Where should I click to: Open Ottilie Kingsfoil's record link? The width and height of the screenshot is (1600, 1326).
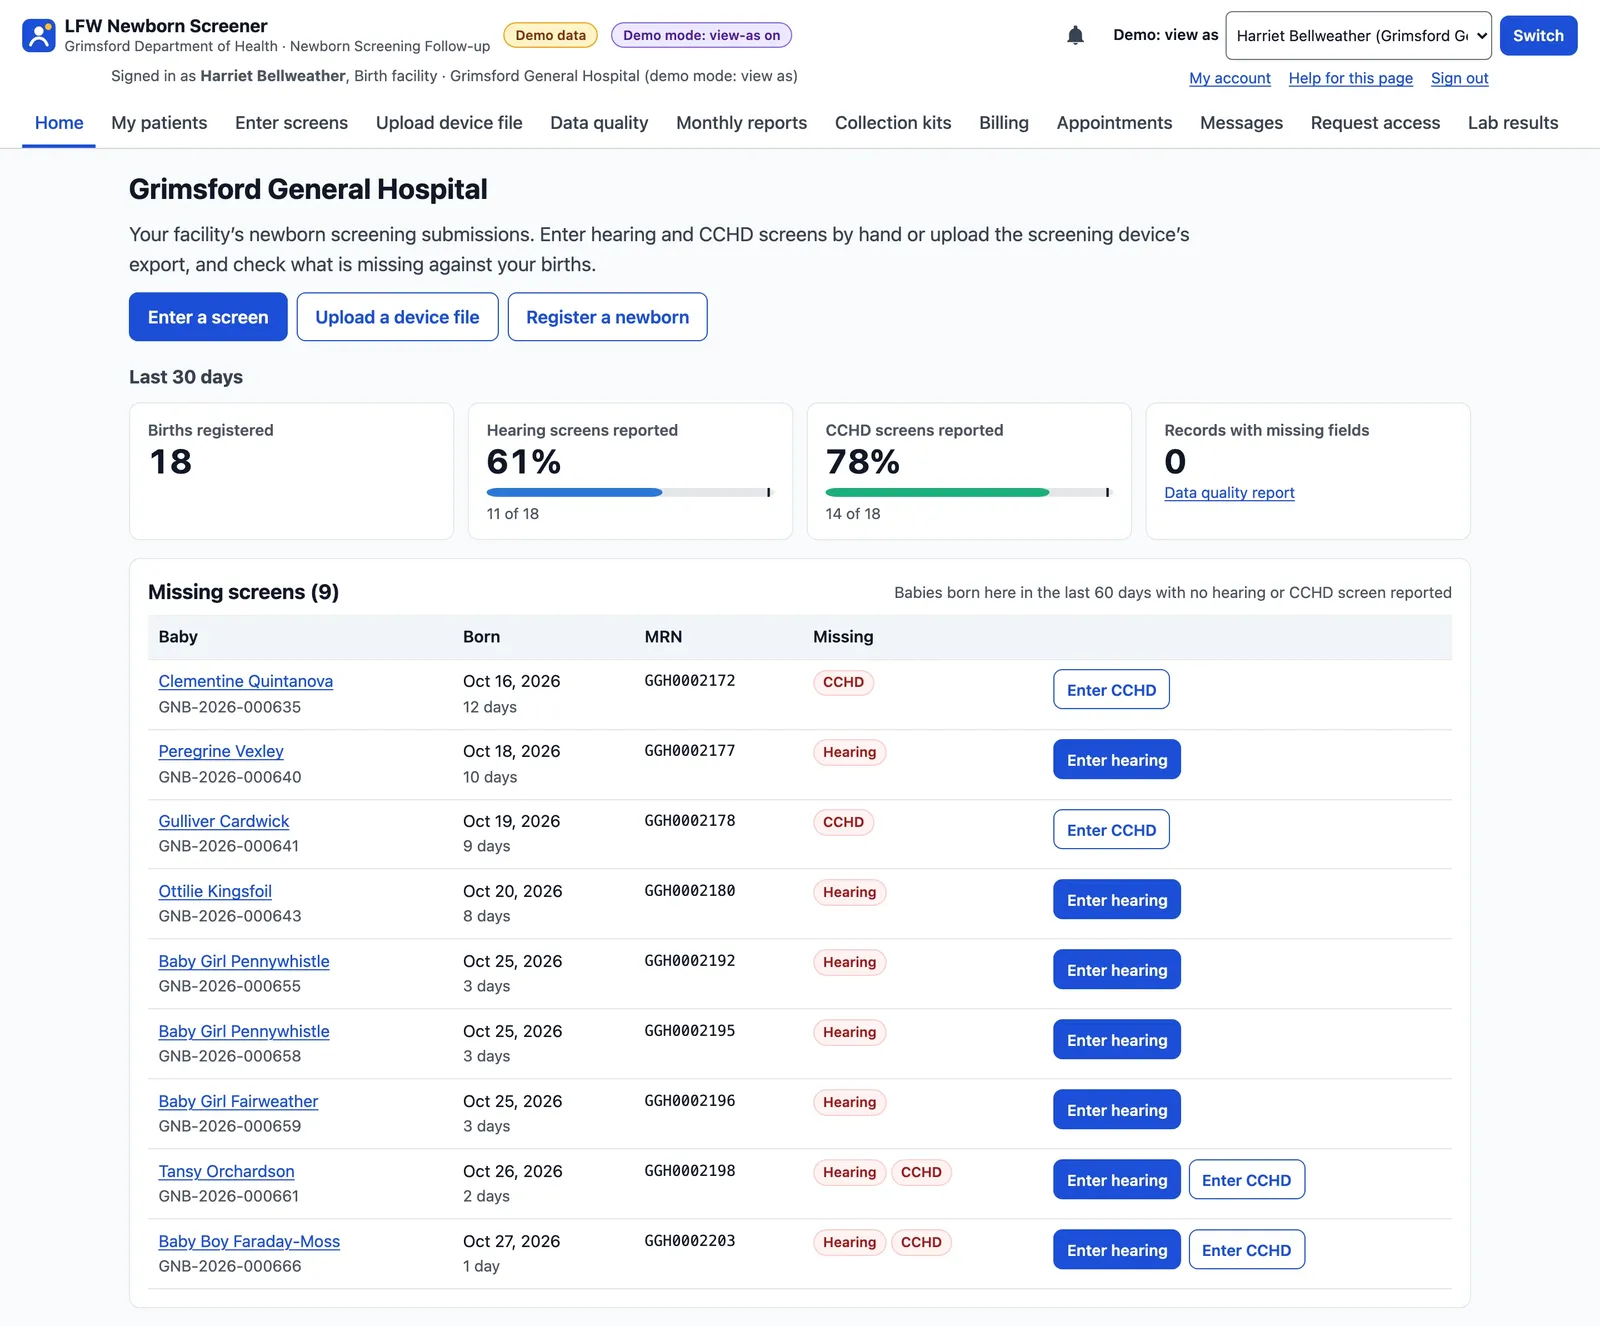click(215, 891)
